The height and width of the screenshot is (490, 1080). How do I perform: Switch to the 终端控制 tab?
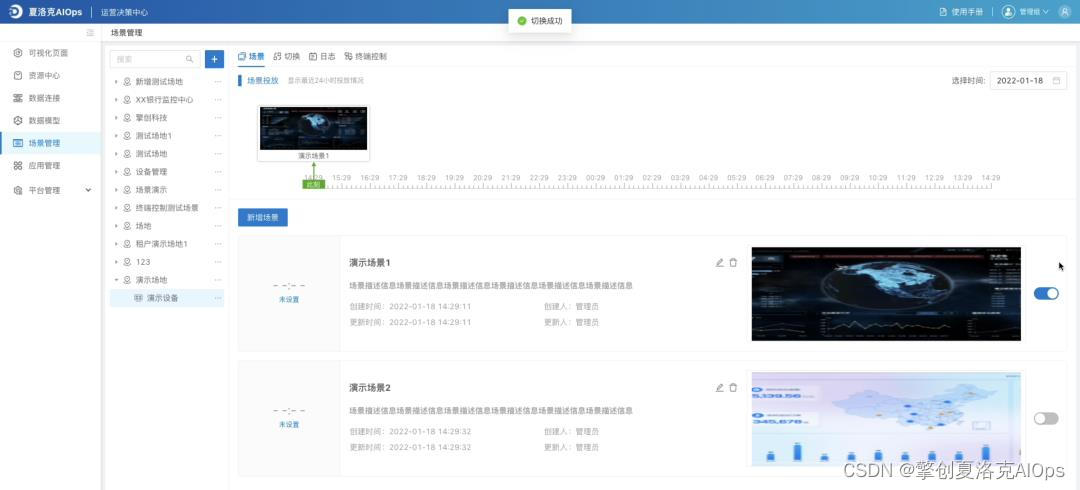366,57
